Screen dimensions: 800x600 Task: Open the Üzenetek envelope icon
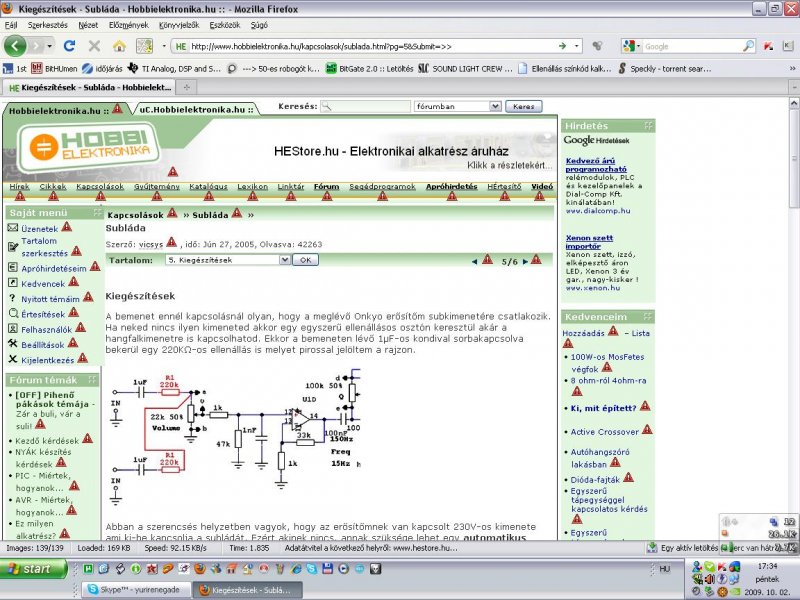(x=13, y=228)
